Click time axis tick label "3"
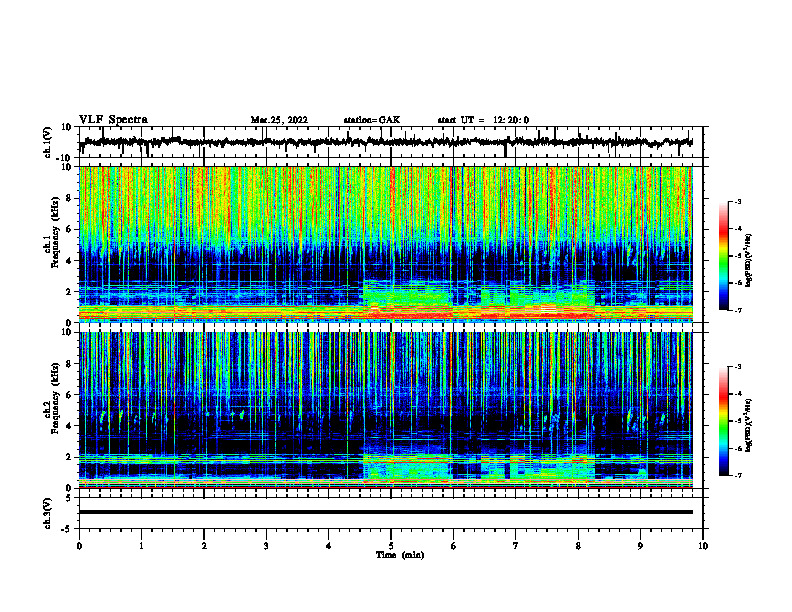Viewport: 792px width, 612px height. [x=266, y=546]
